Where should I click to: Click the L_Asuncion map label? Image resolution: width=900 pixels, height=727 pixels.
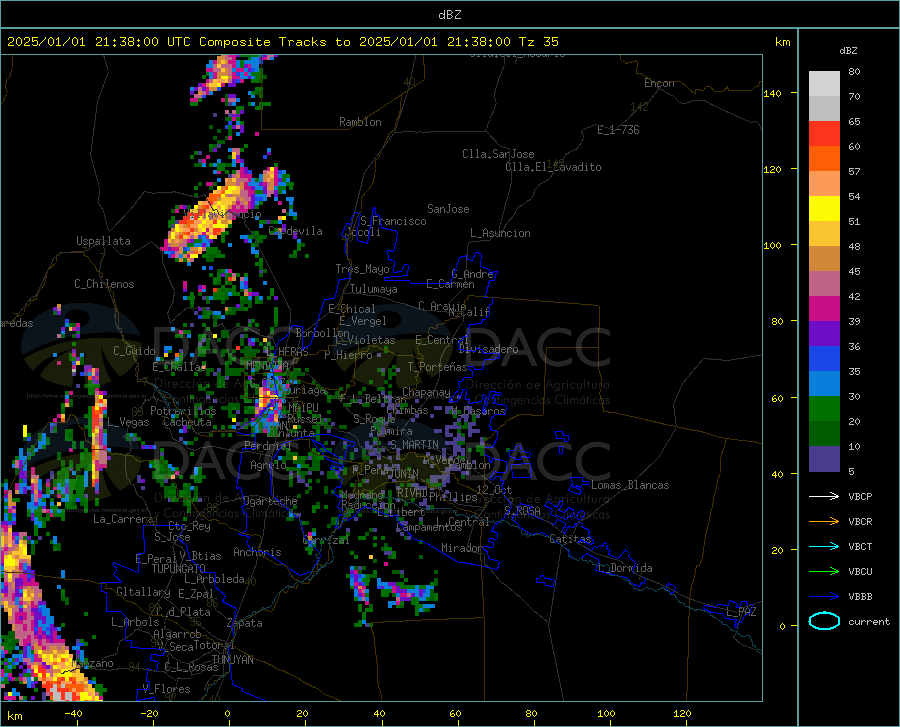point(500,233)
